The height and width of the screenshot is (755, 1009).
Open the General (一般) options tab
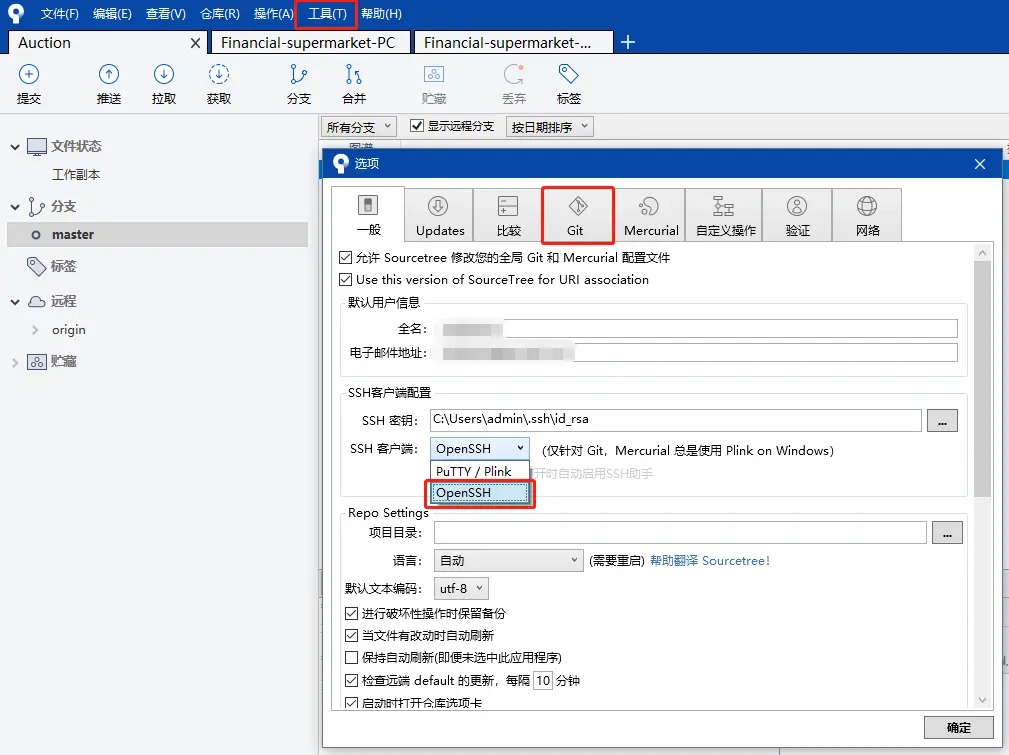(x=368, y=214)
